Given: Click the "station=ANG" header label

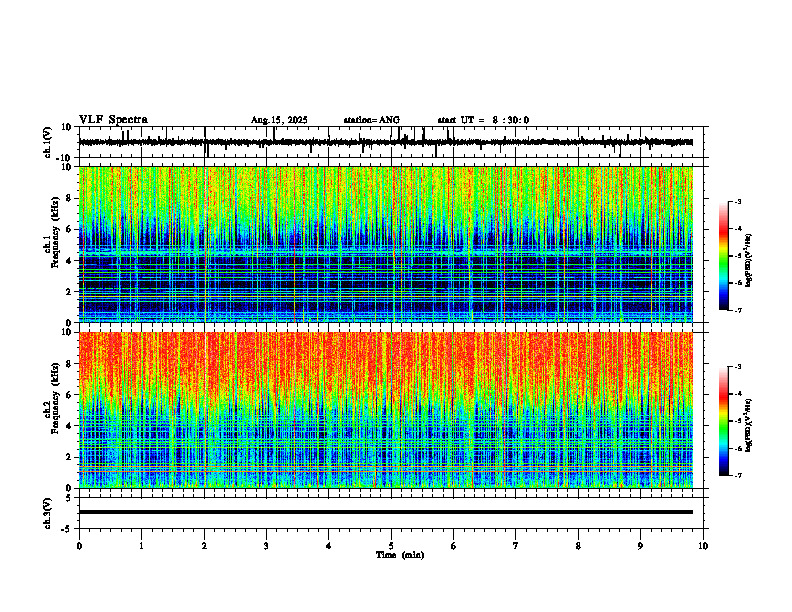Looking at the screenshot, I should (371, 120).
